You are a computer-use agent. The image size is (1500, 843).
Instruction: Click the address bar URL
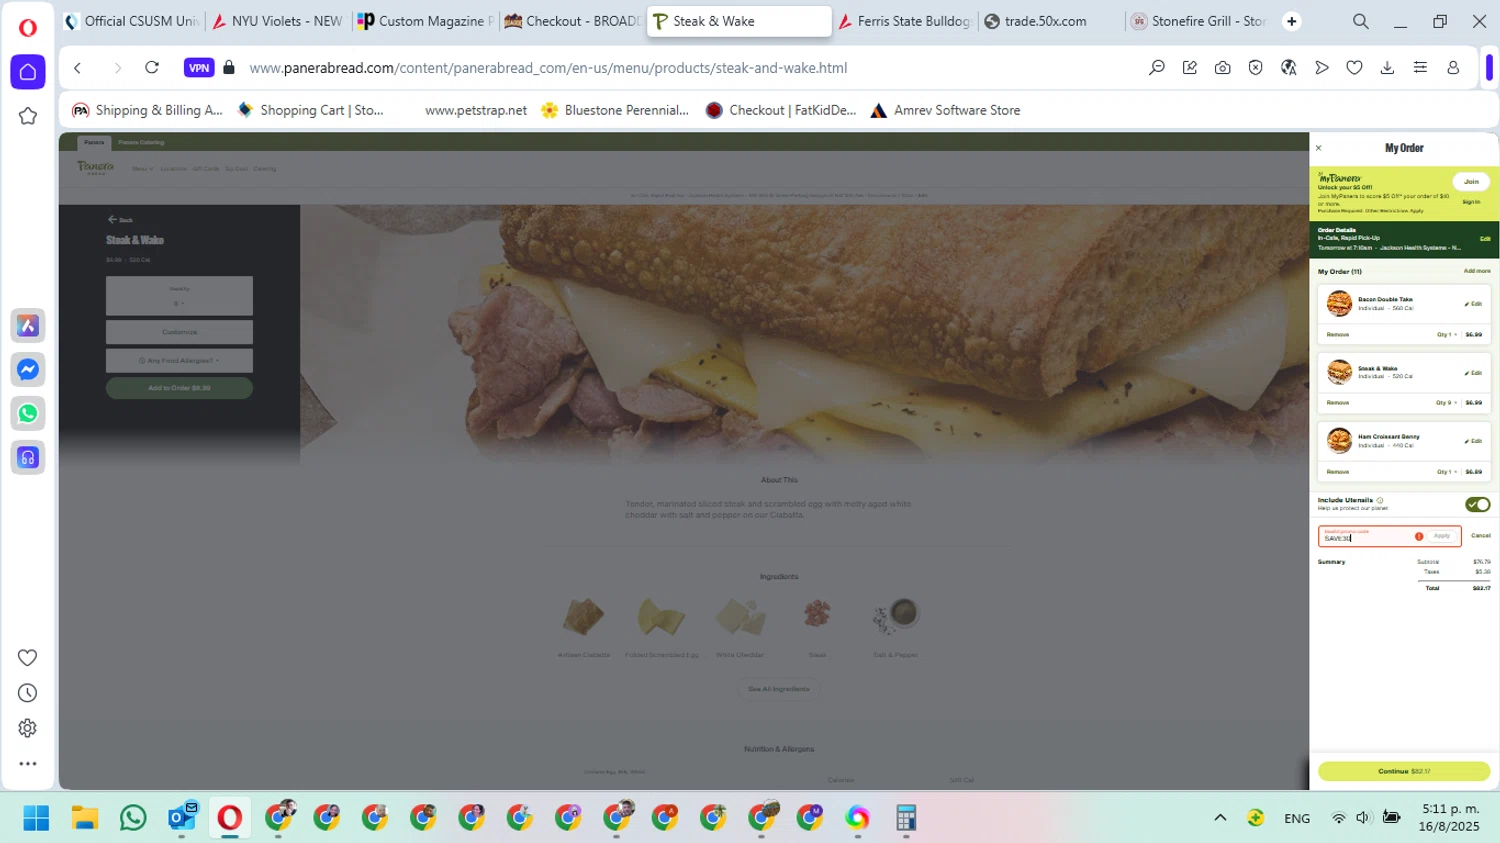click(x=548, y=68)
